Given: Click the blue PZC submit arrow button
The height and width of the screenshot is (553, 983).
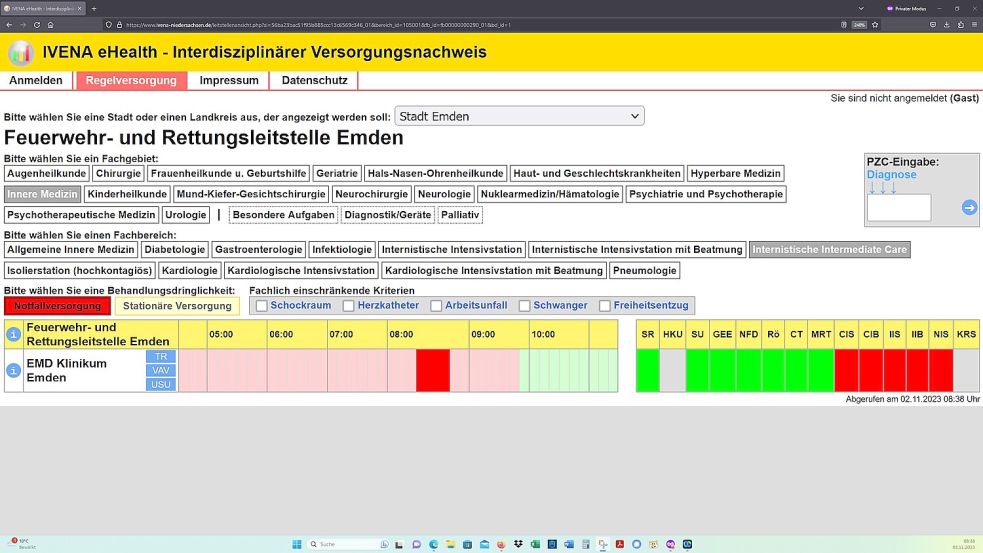Looking at the screenshot, I should point(969,208).
